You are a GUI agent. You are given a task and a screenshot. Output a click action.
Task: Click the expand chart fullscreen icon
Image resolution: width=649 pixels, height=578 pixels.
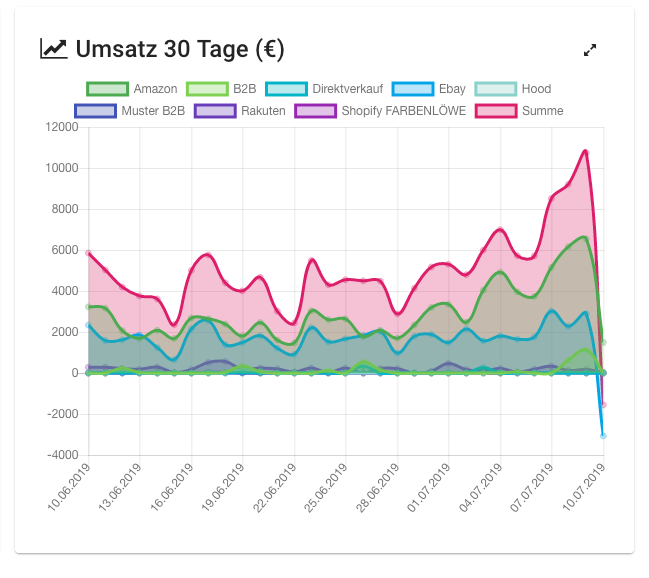[x=590, y=49]
